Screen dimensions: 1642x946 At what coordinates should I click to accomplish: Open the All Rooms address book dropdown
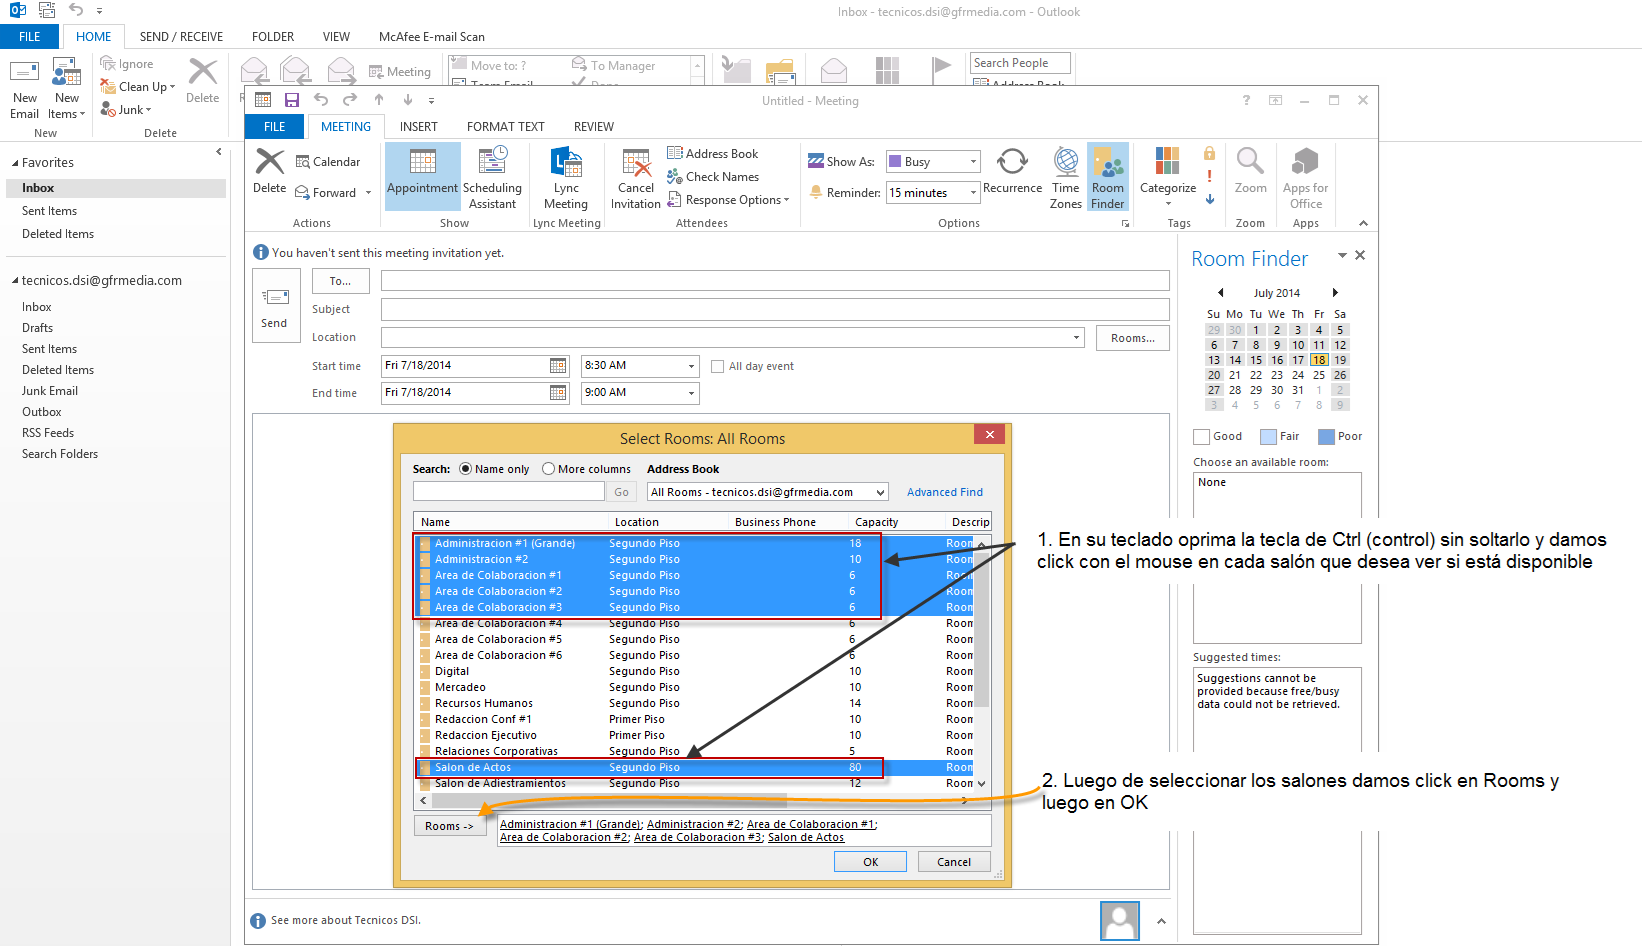tap(880, 492)
